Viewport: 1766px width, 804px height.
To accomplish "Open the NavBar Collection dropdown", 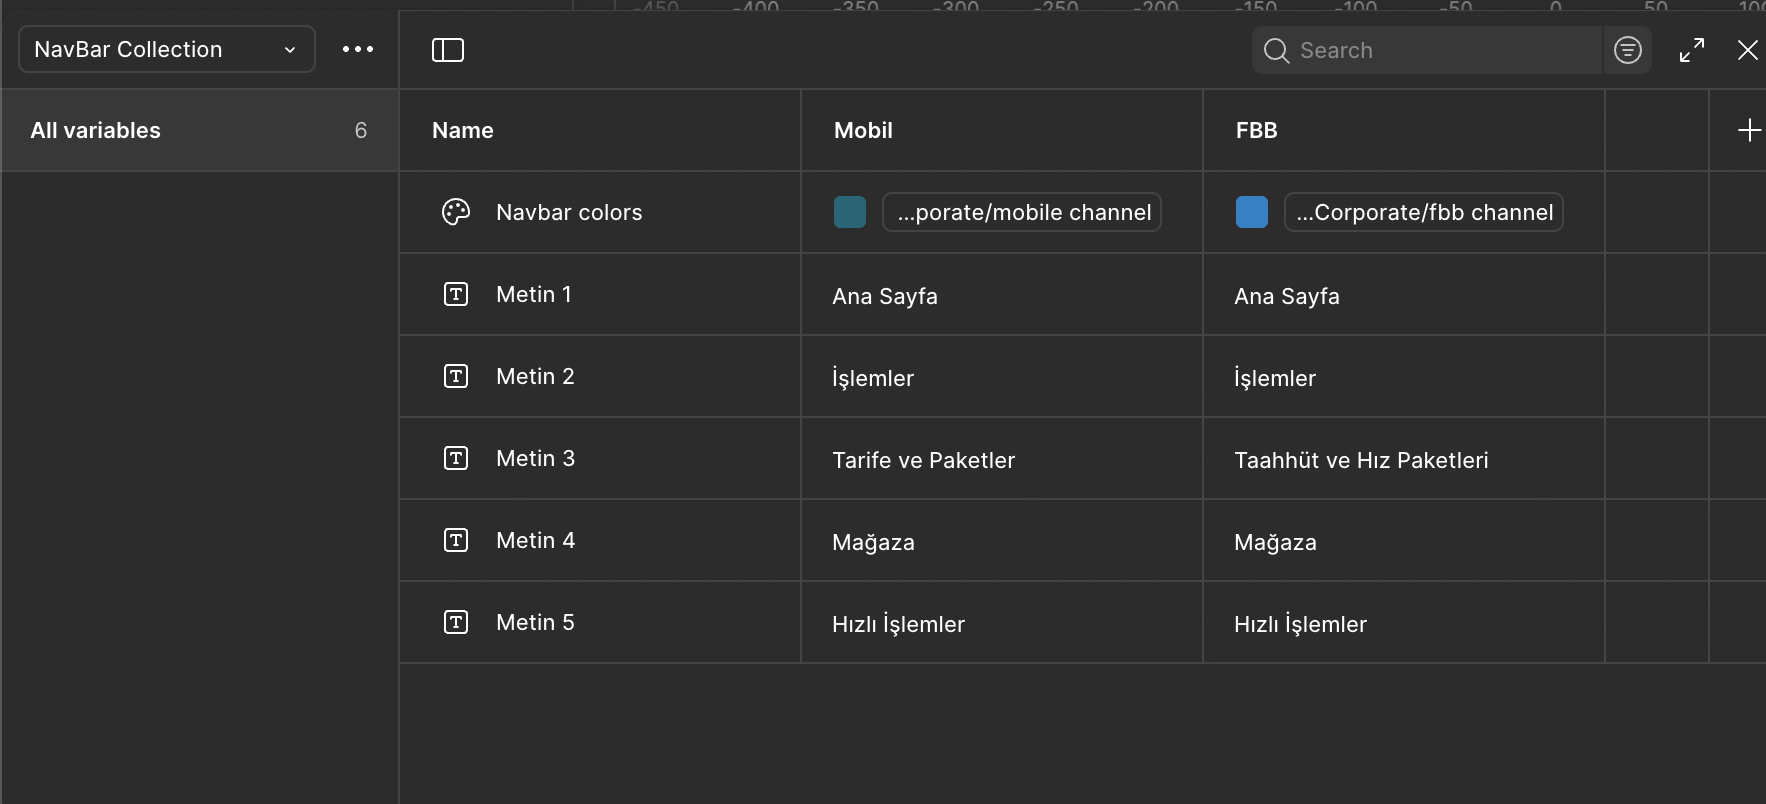I will click(166, 49).
